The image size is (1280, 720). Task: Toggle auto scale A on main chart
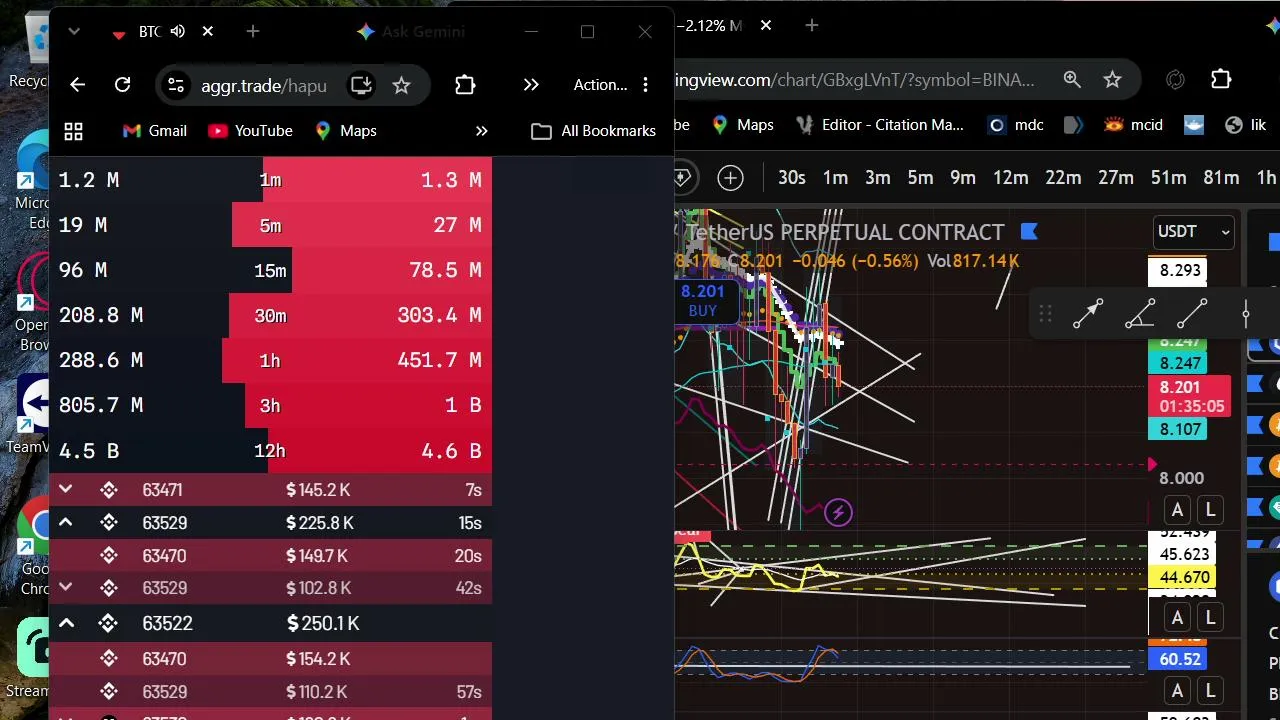point(1177,510)
